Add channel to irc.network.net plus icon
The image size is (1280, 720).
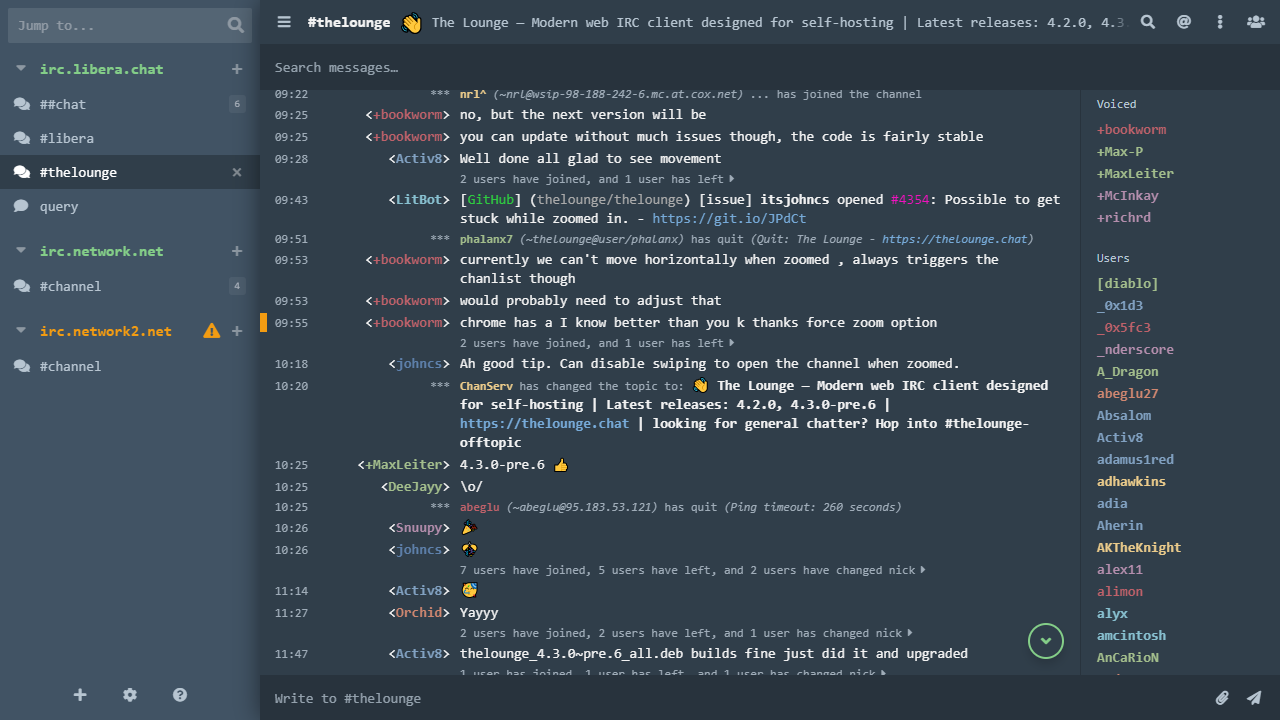pyautogui.click(x=237, y=251)
